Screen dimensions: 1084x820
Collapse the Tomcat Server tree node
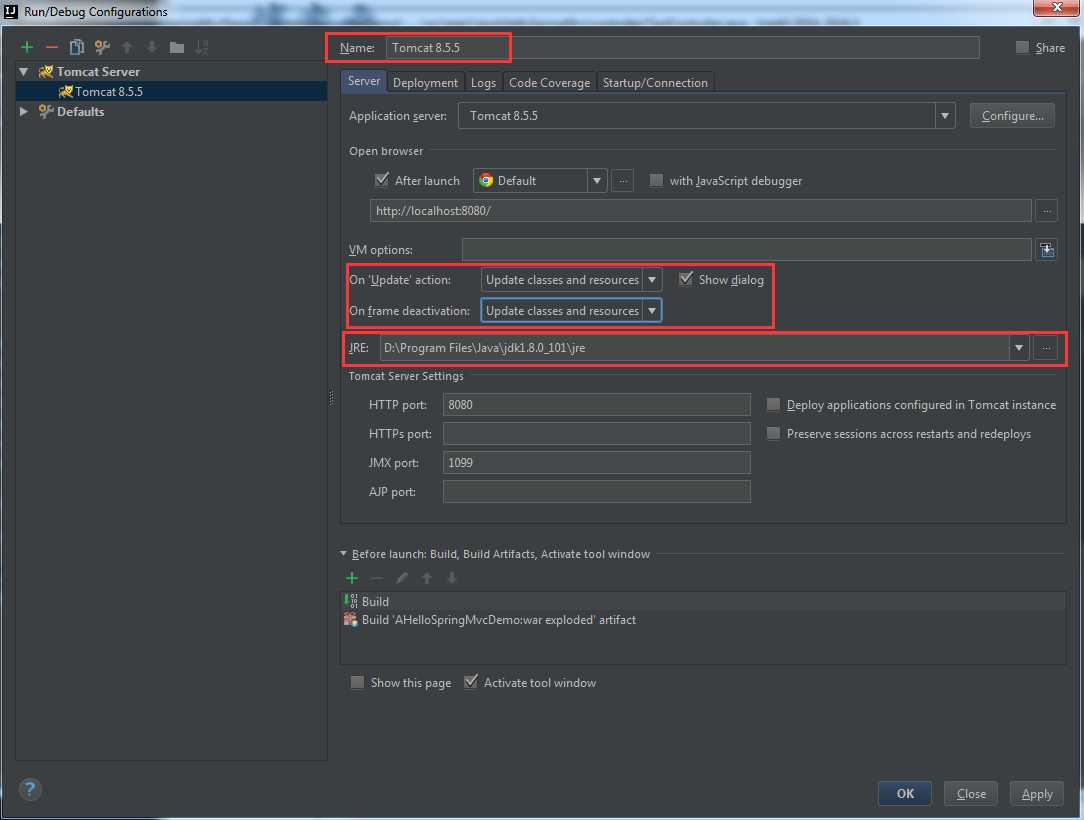tap(24, 71)
